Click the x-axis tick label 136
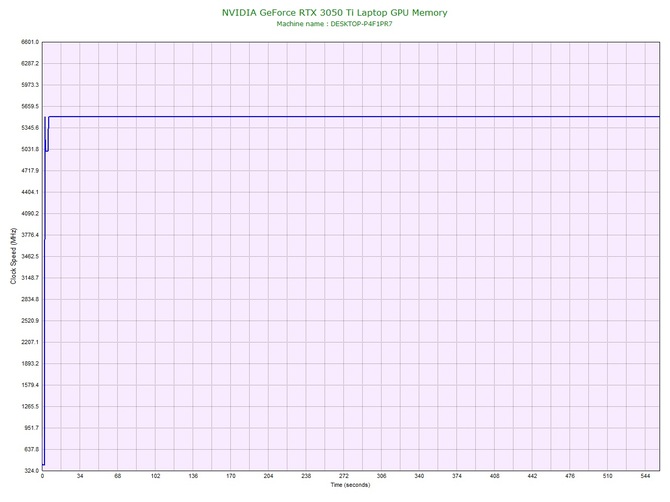This screenshot has height=502, width=670. point(193,476)
